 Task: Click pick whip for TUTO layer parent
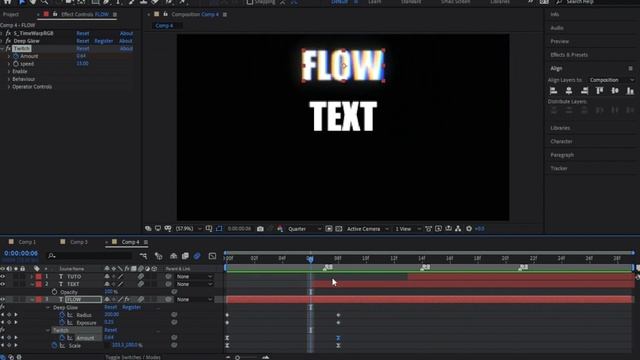(169, 277)
